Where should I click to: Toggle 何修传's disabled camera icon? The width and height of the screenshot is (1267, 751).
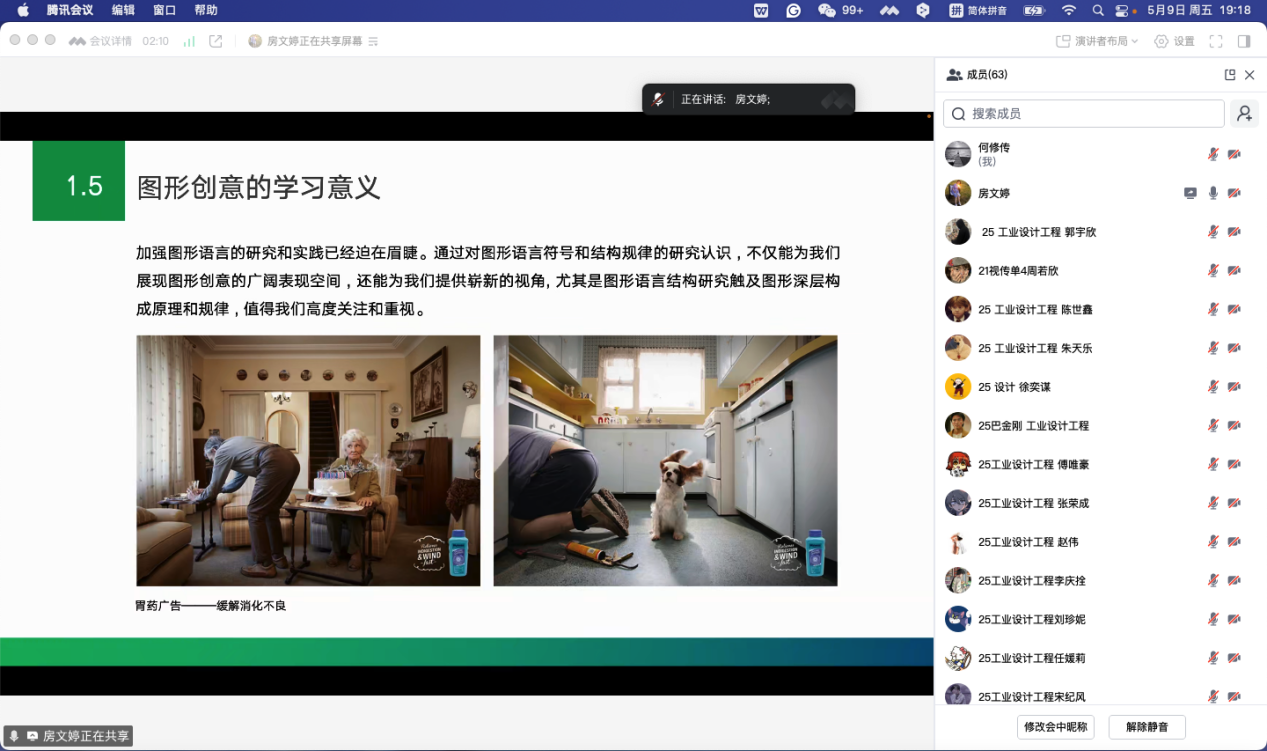pos(1234,154)
